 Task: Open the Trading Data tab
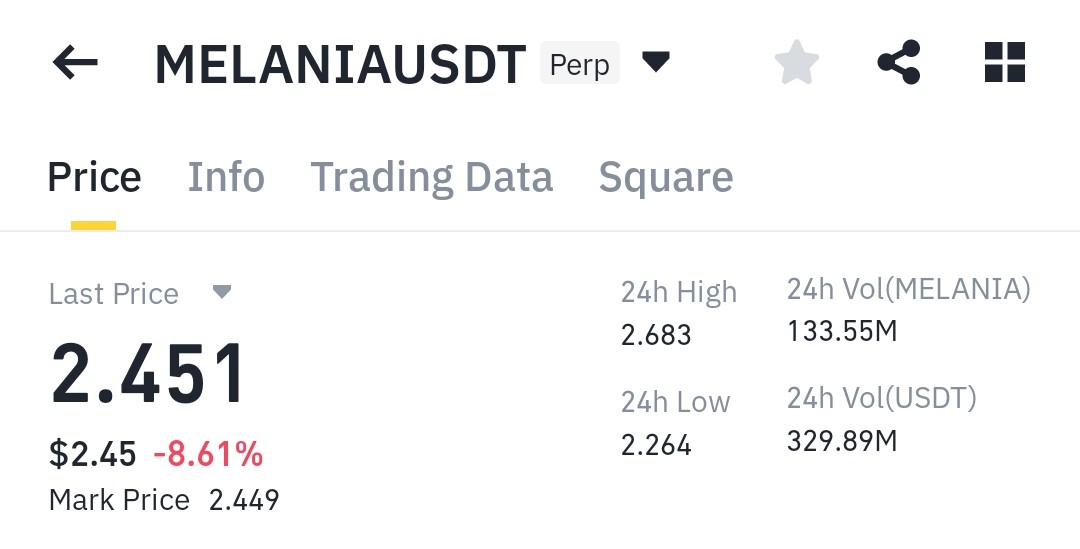(432, 178)
